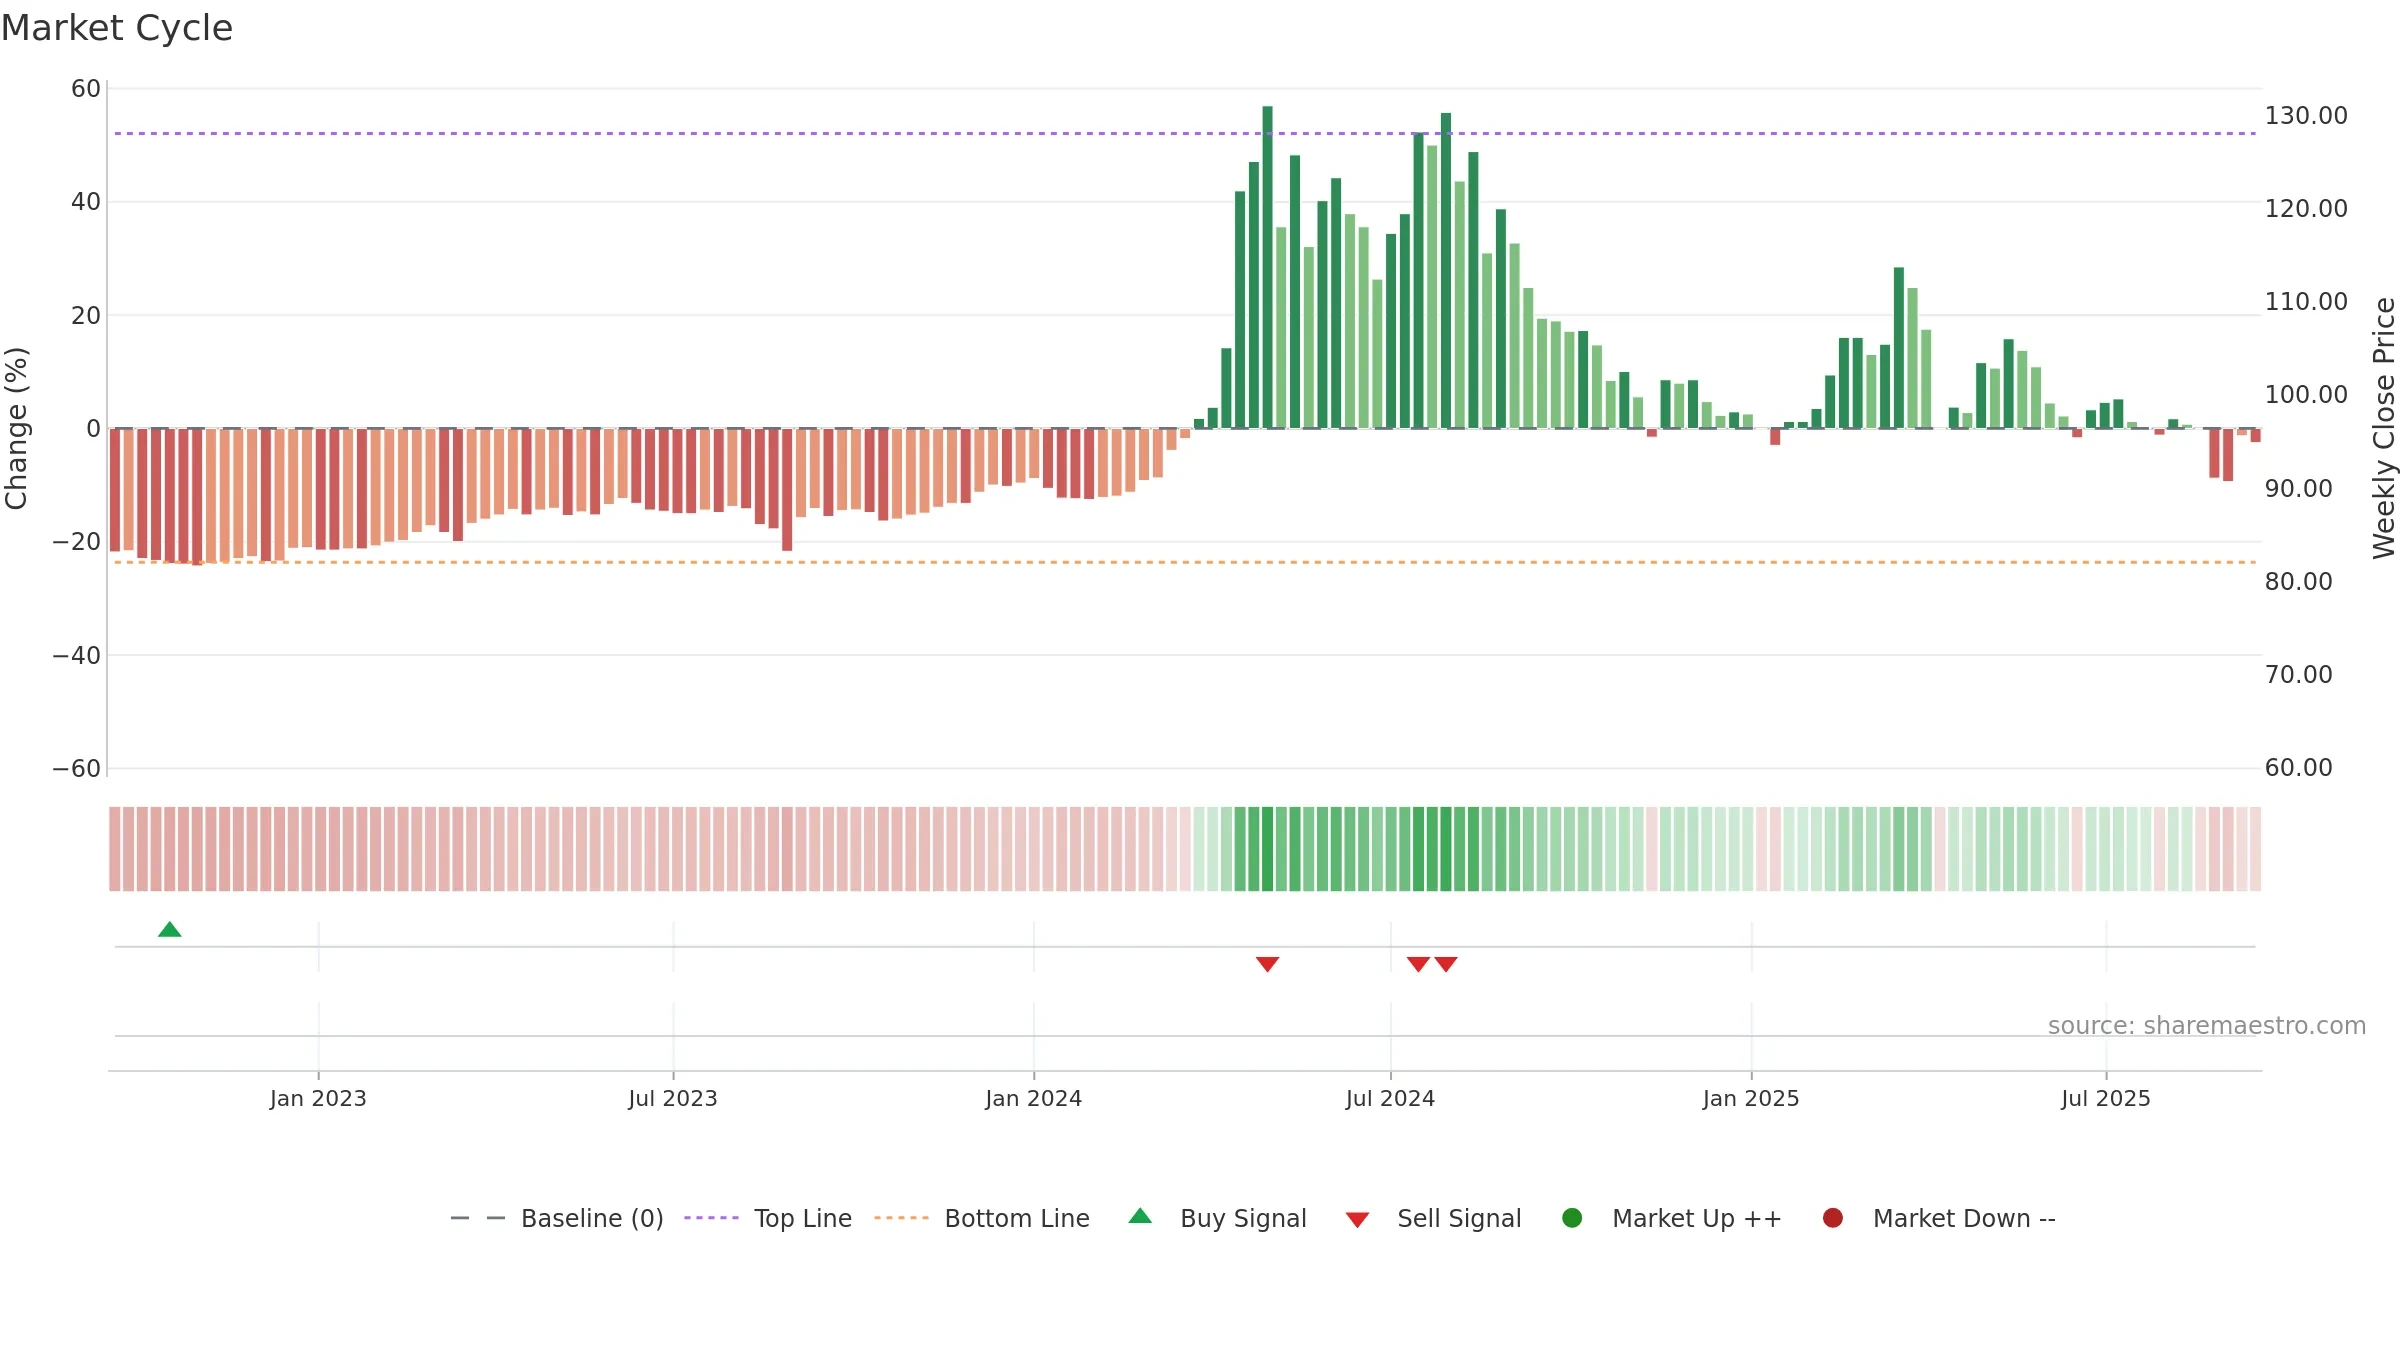The image size is (2400, 1350).
Task: Click the 110.00 price tick label
Action: click(x=2306, y=302)
